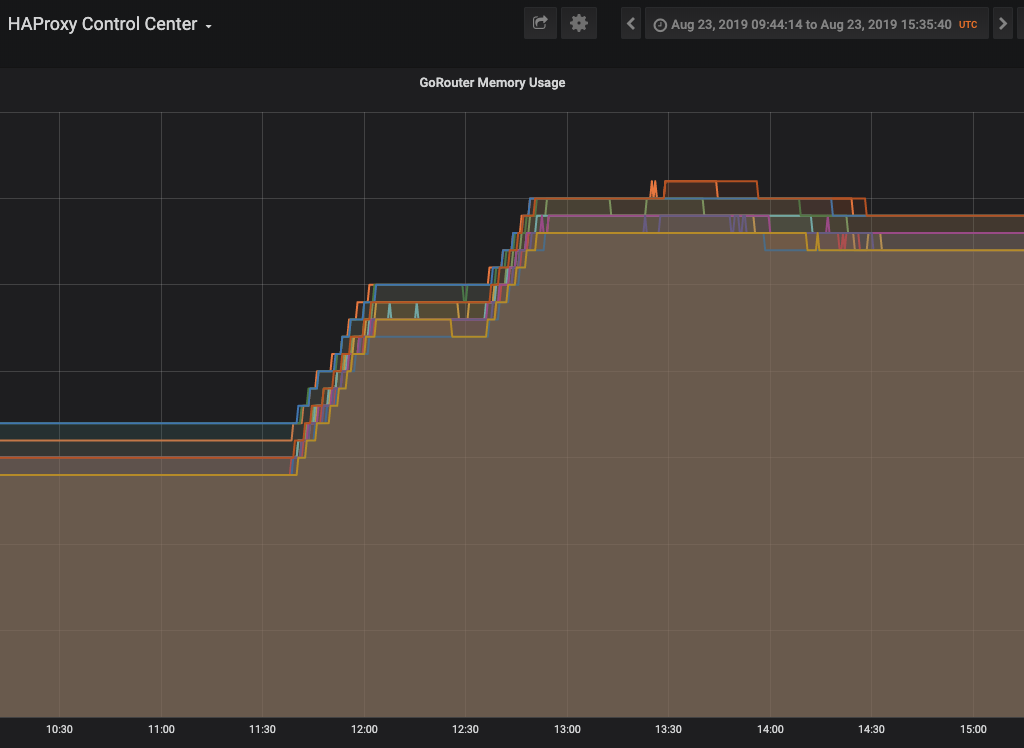This screenshot has width=1024, height=748.
Task: Click the orange UTC timezone label
Action: tap(968, 25)
